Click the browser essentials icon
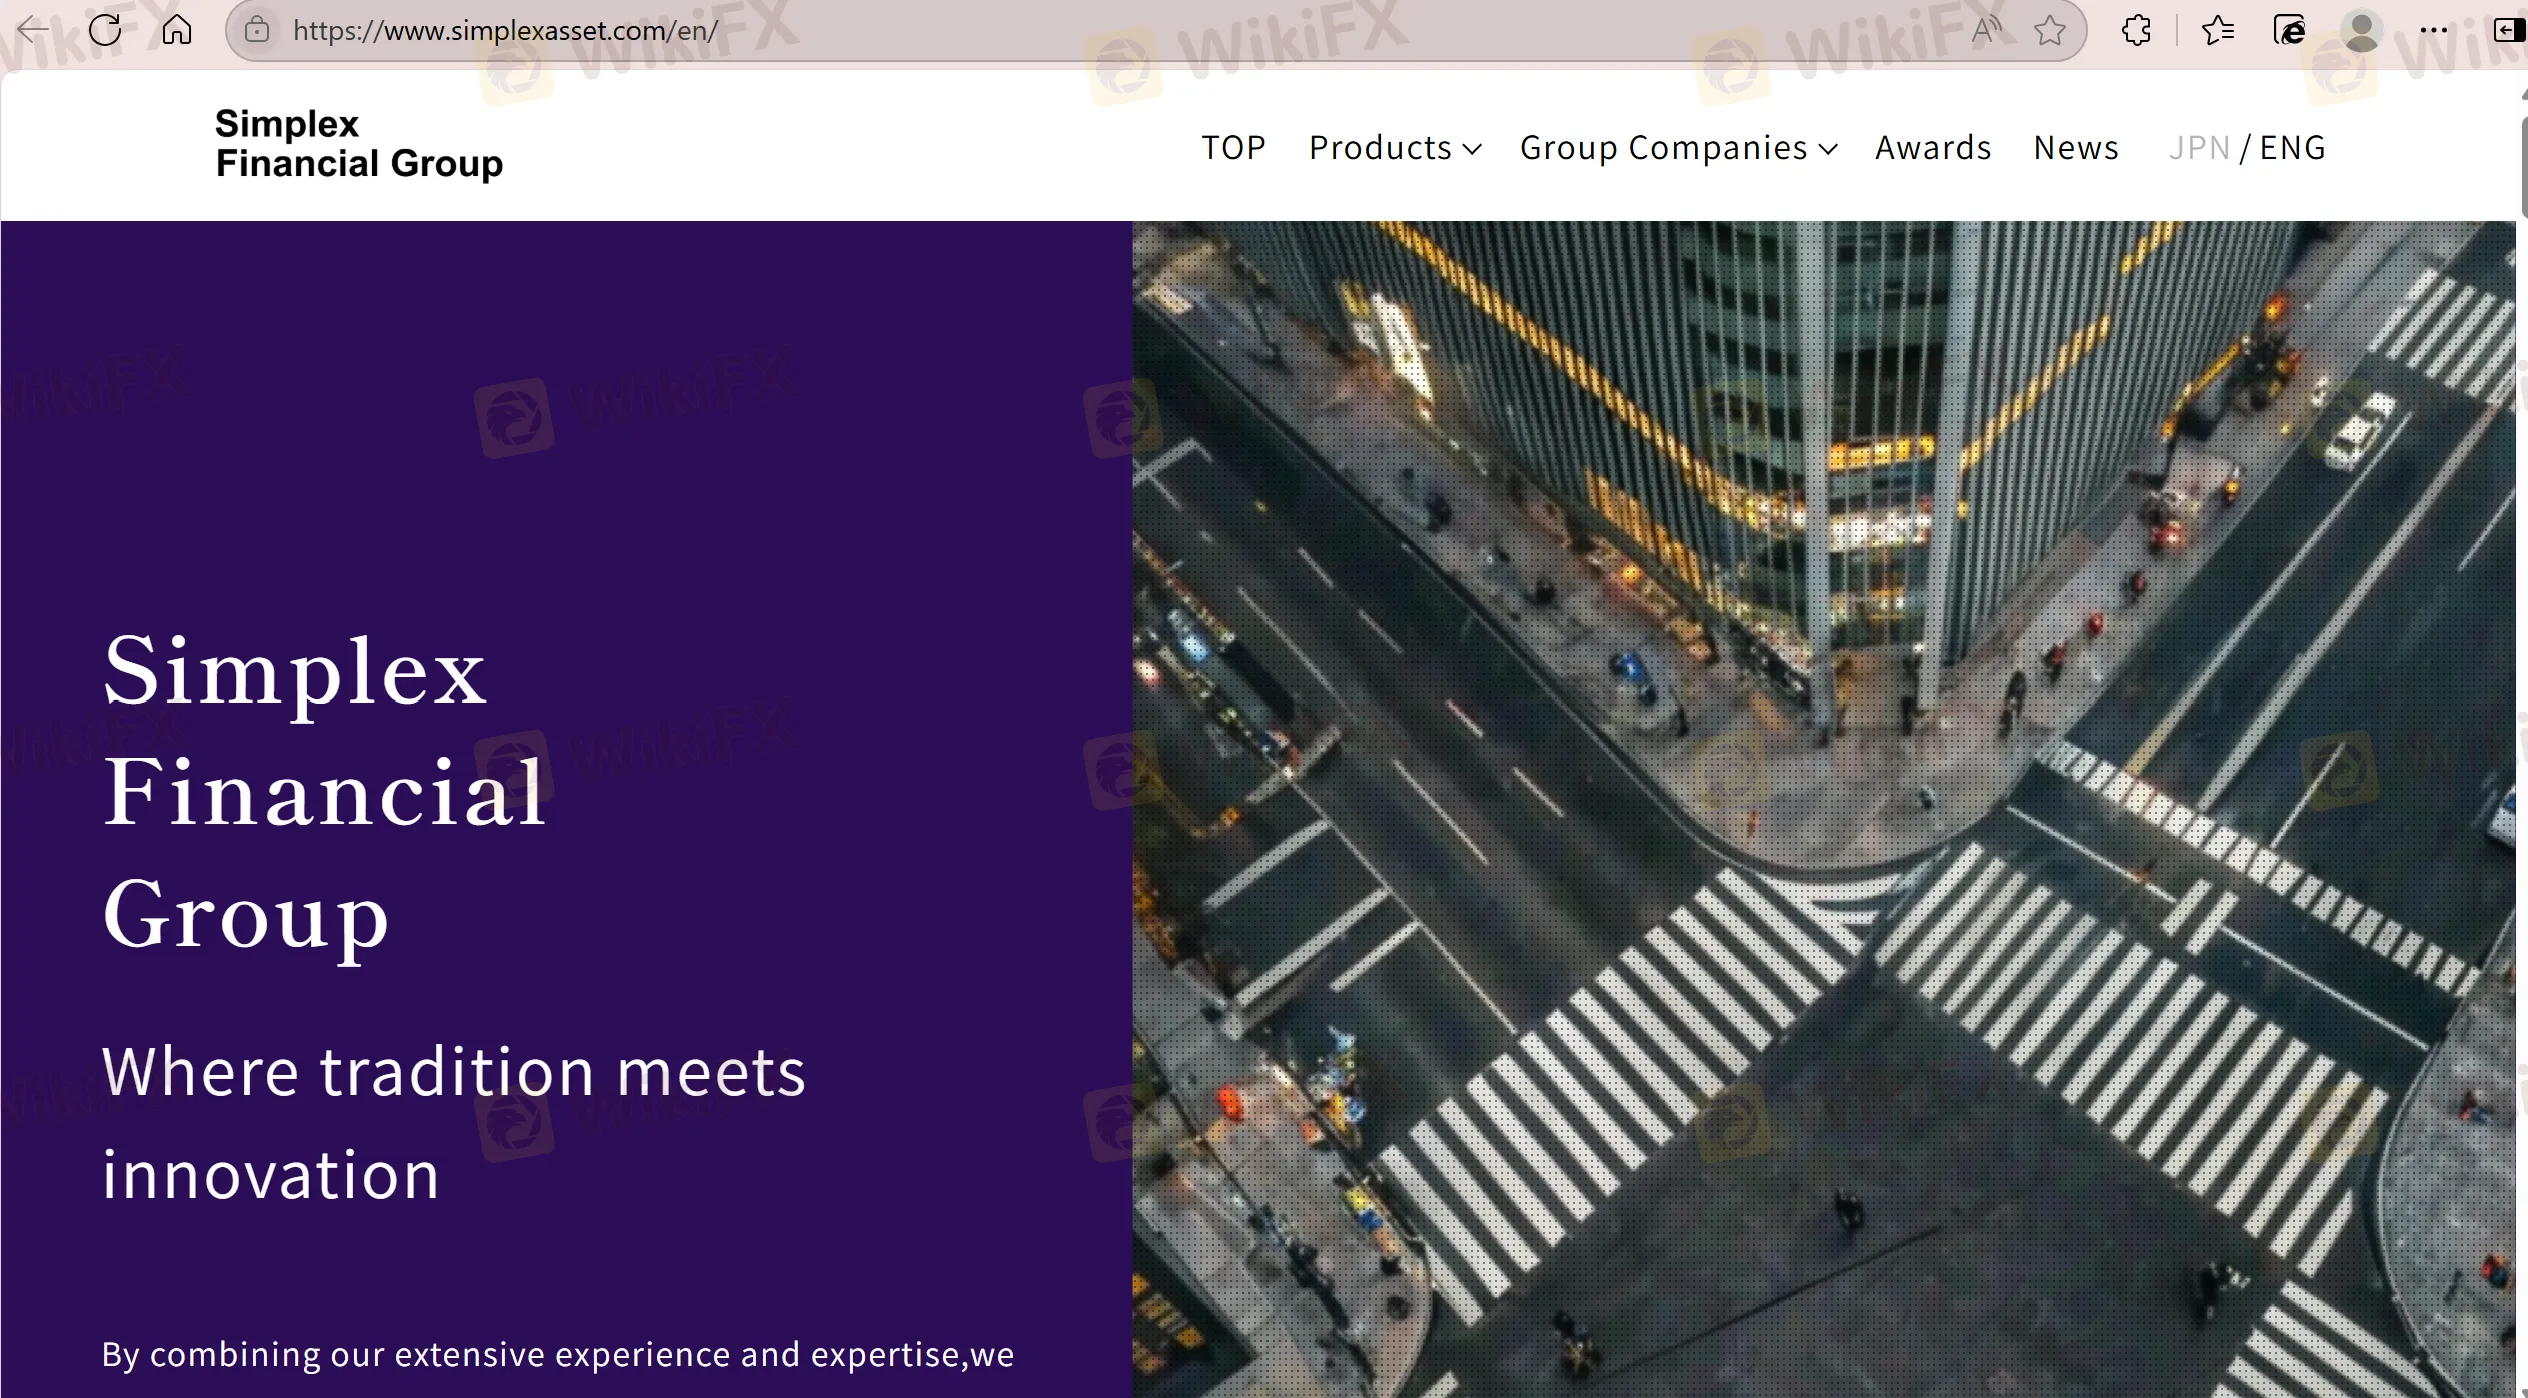 2289,30
